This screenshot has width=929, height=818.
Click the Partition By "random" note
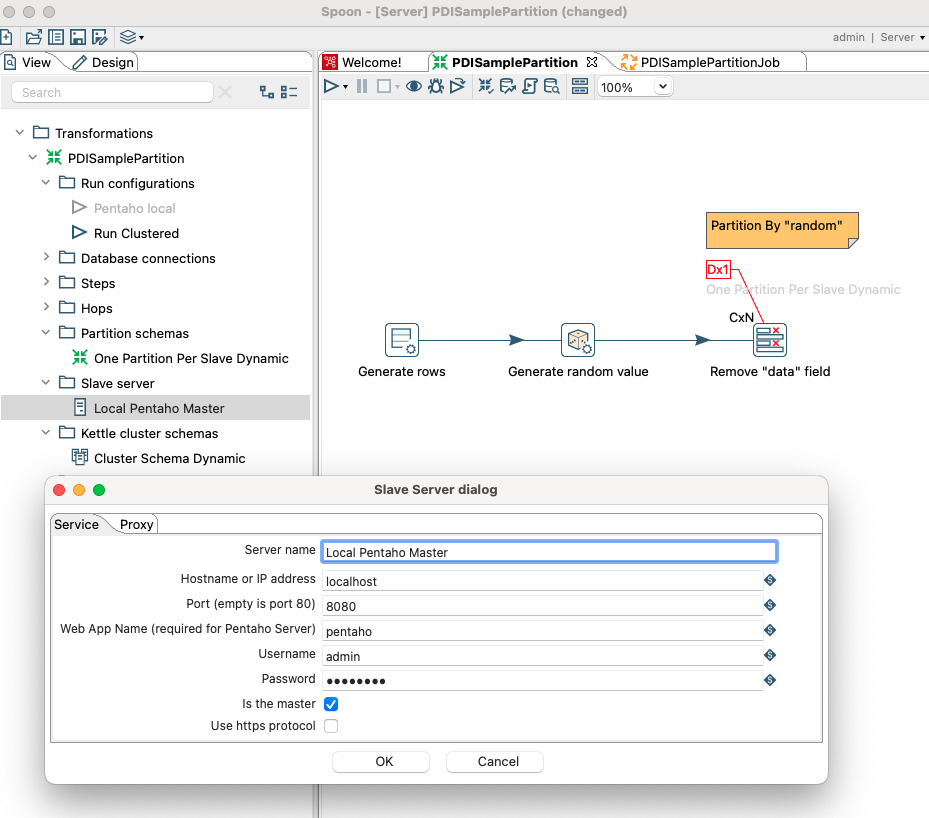click(782, 230)
